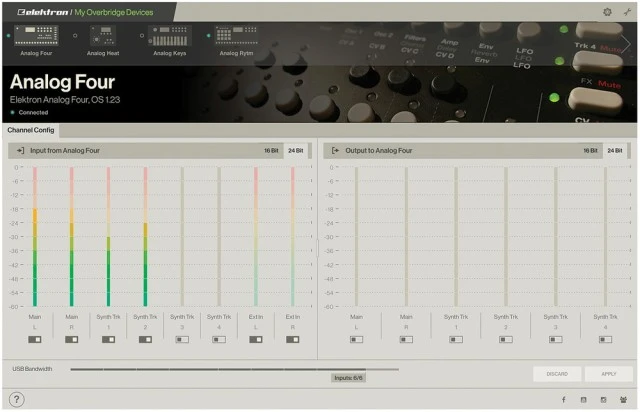Image resolution: width=640 pixels, height=412 pixels.
Task: Open settings gear icon
Action: click(x=607, y=12)
